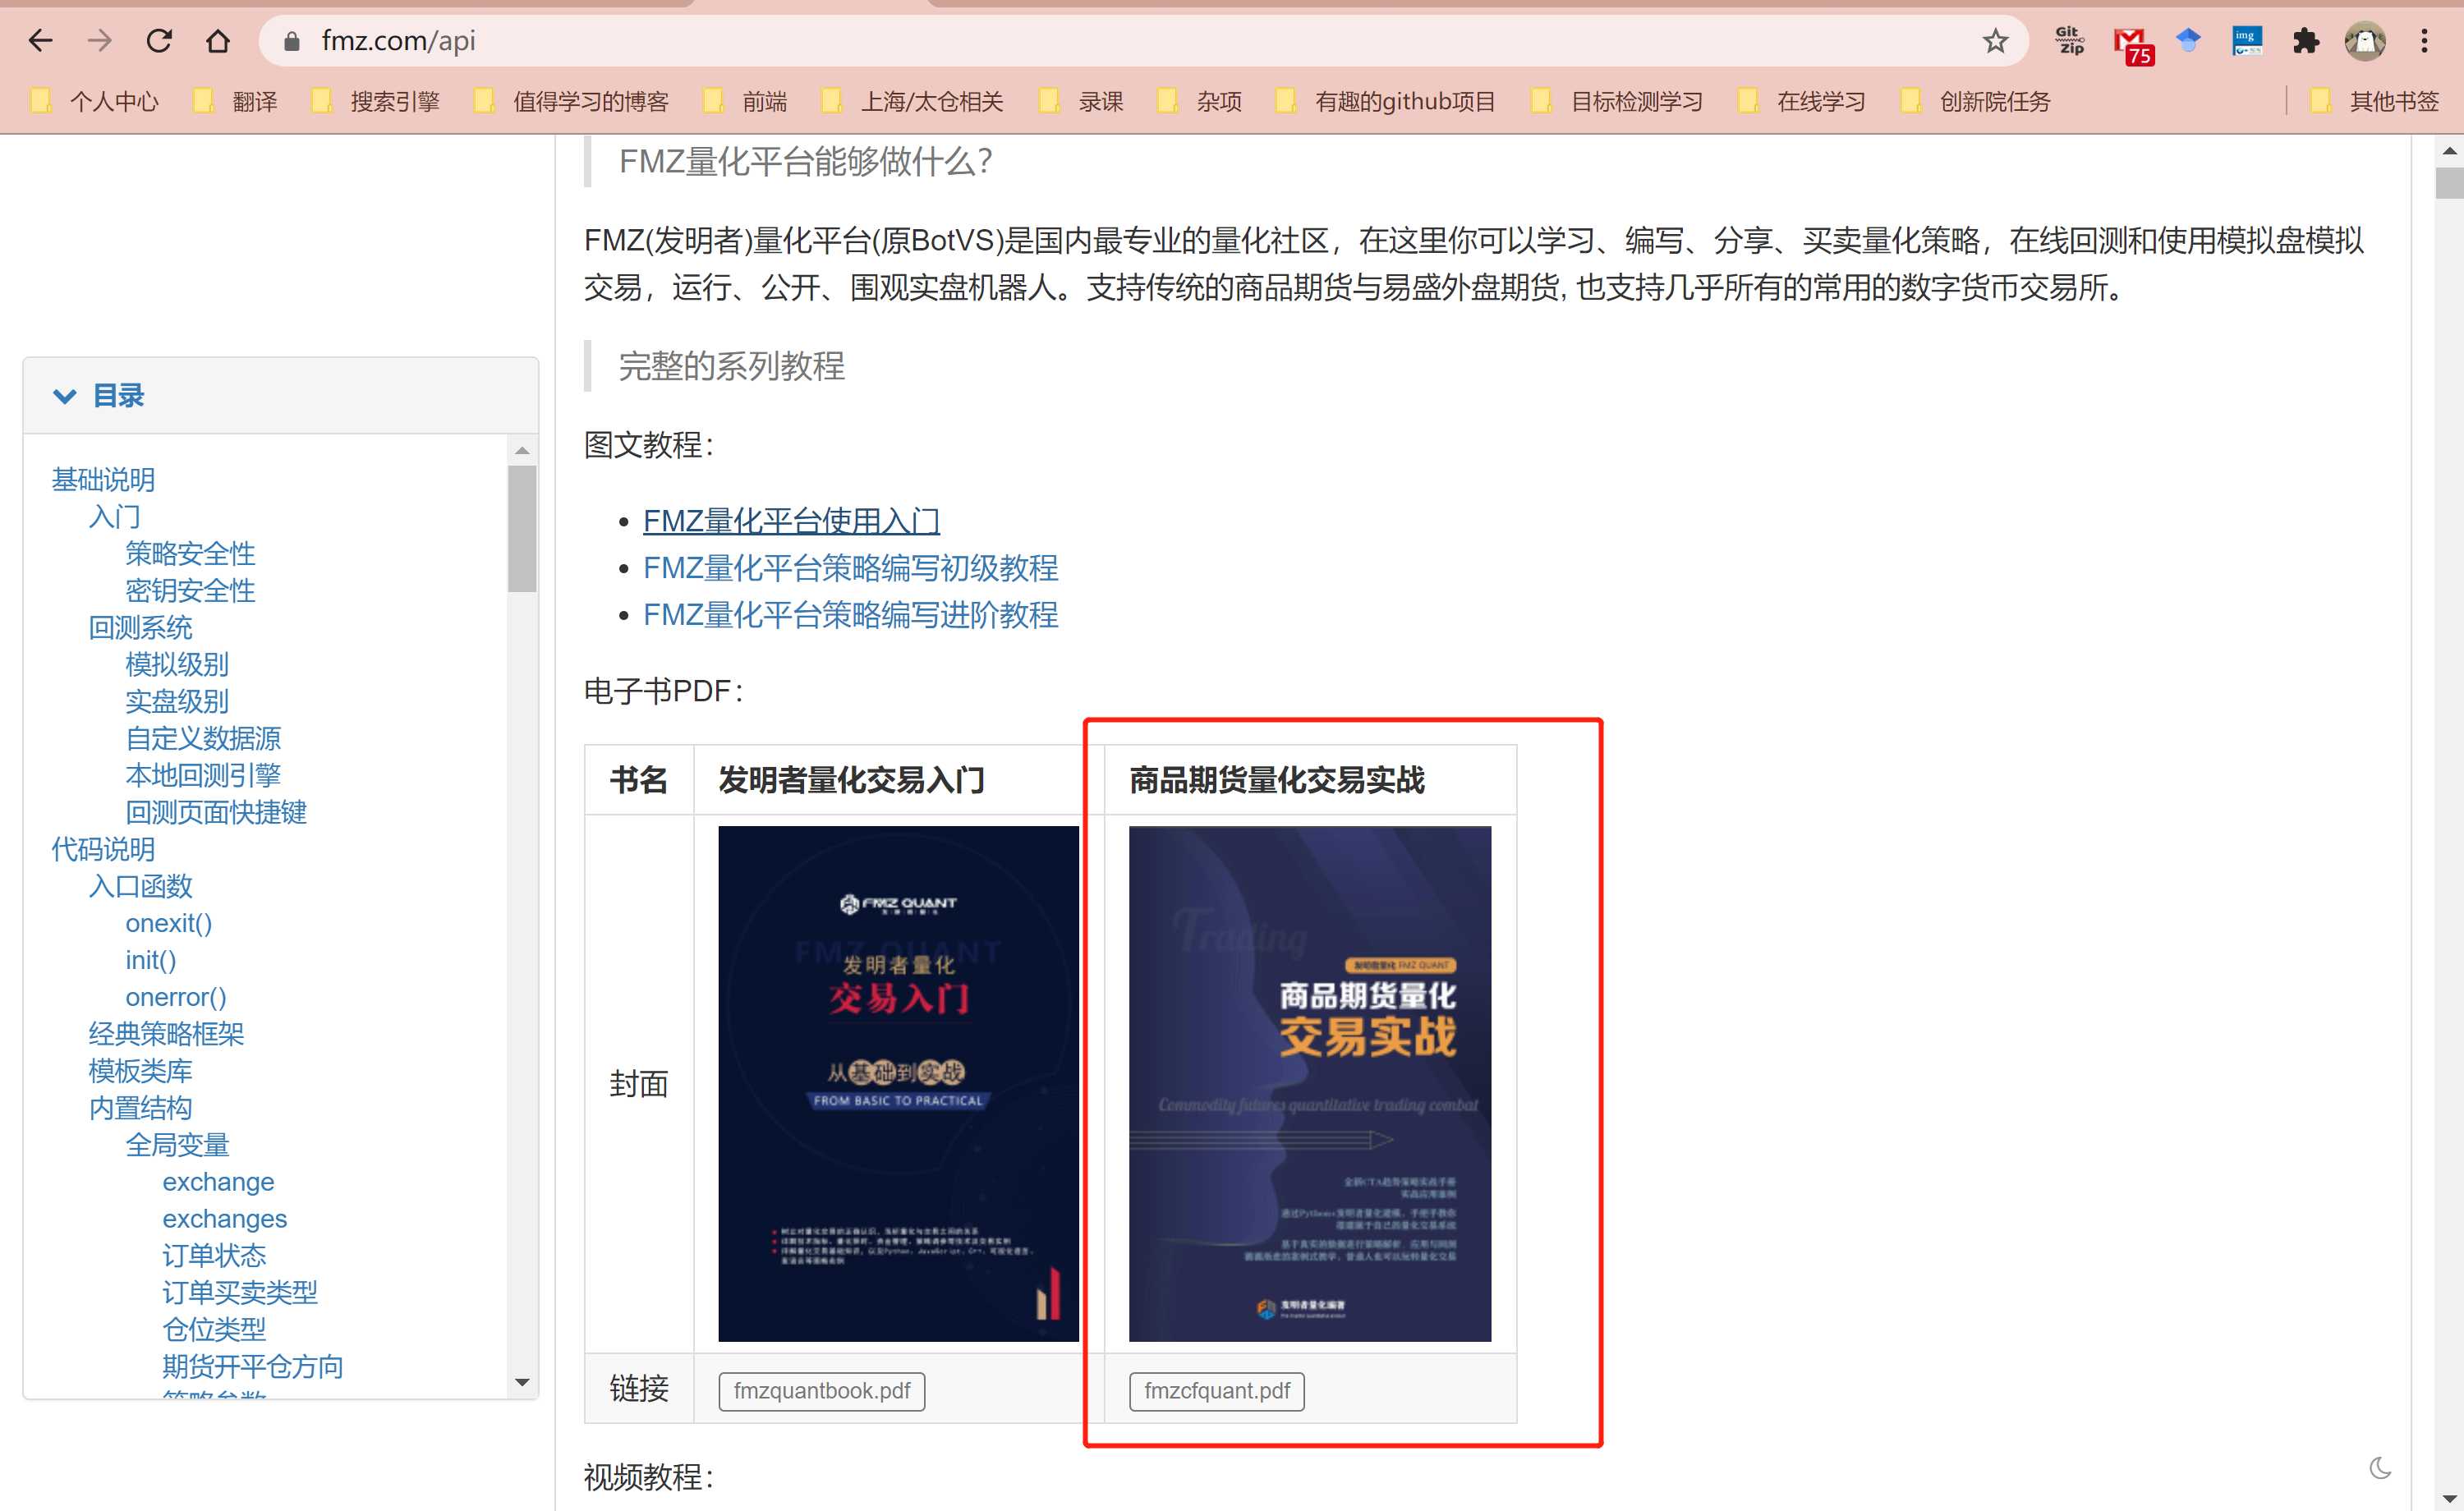The width and height of the screenshot is (2464, 1511).
Task: Open the Google Scholar button extension
Action: point(2189,41)
